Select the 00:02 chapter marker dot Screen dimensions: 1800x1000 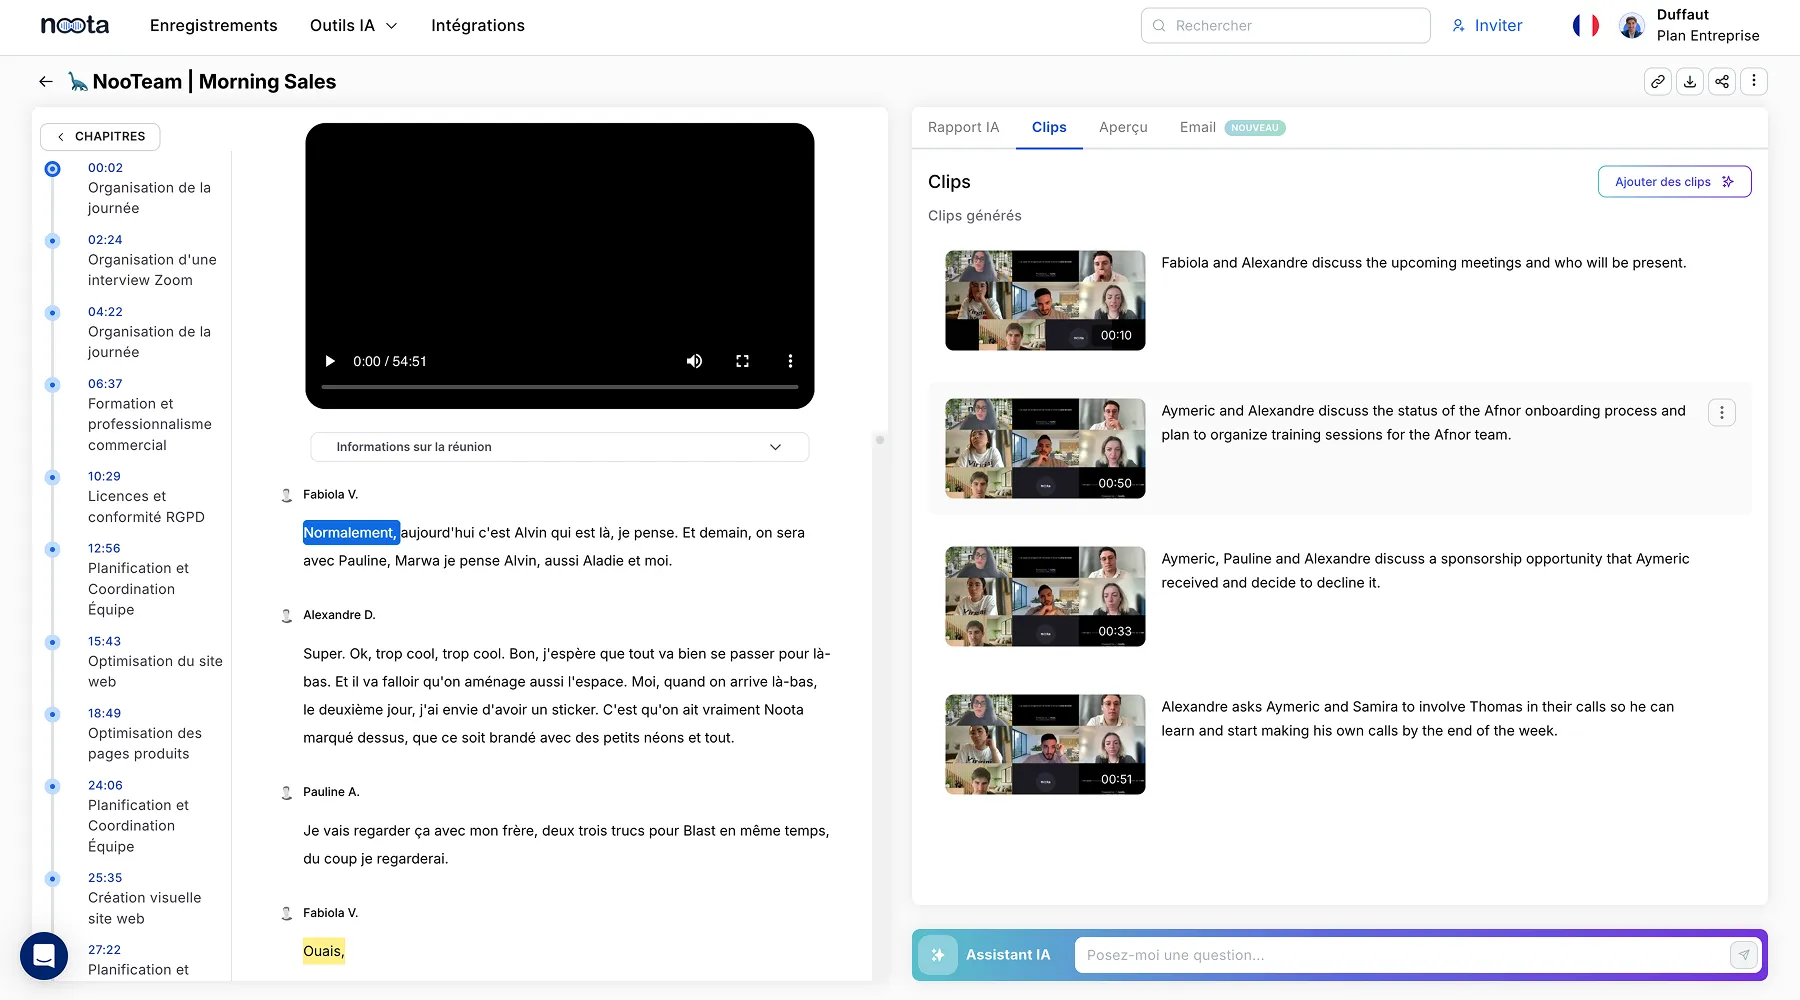click(52, 169)
